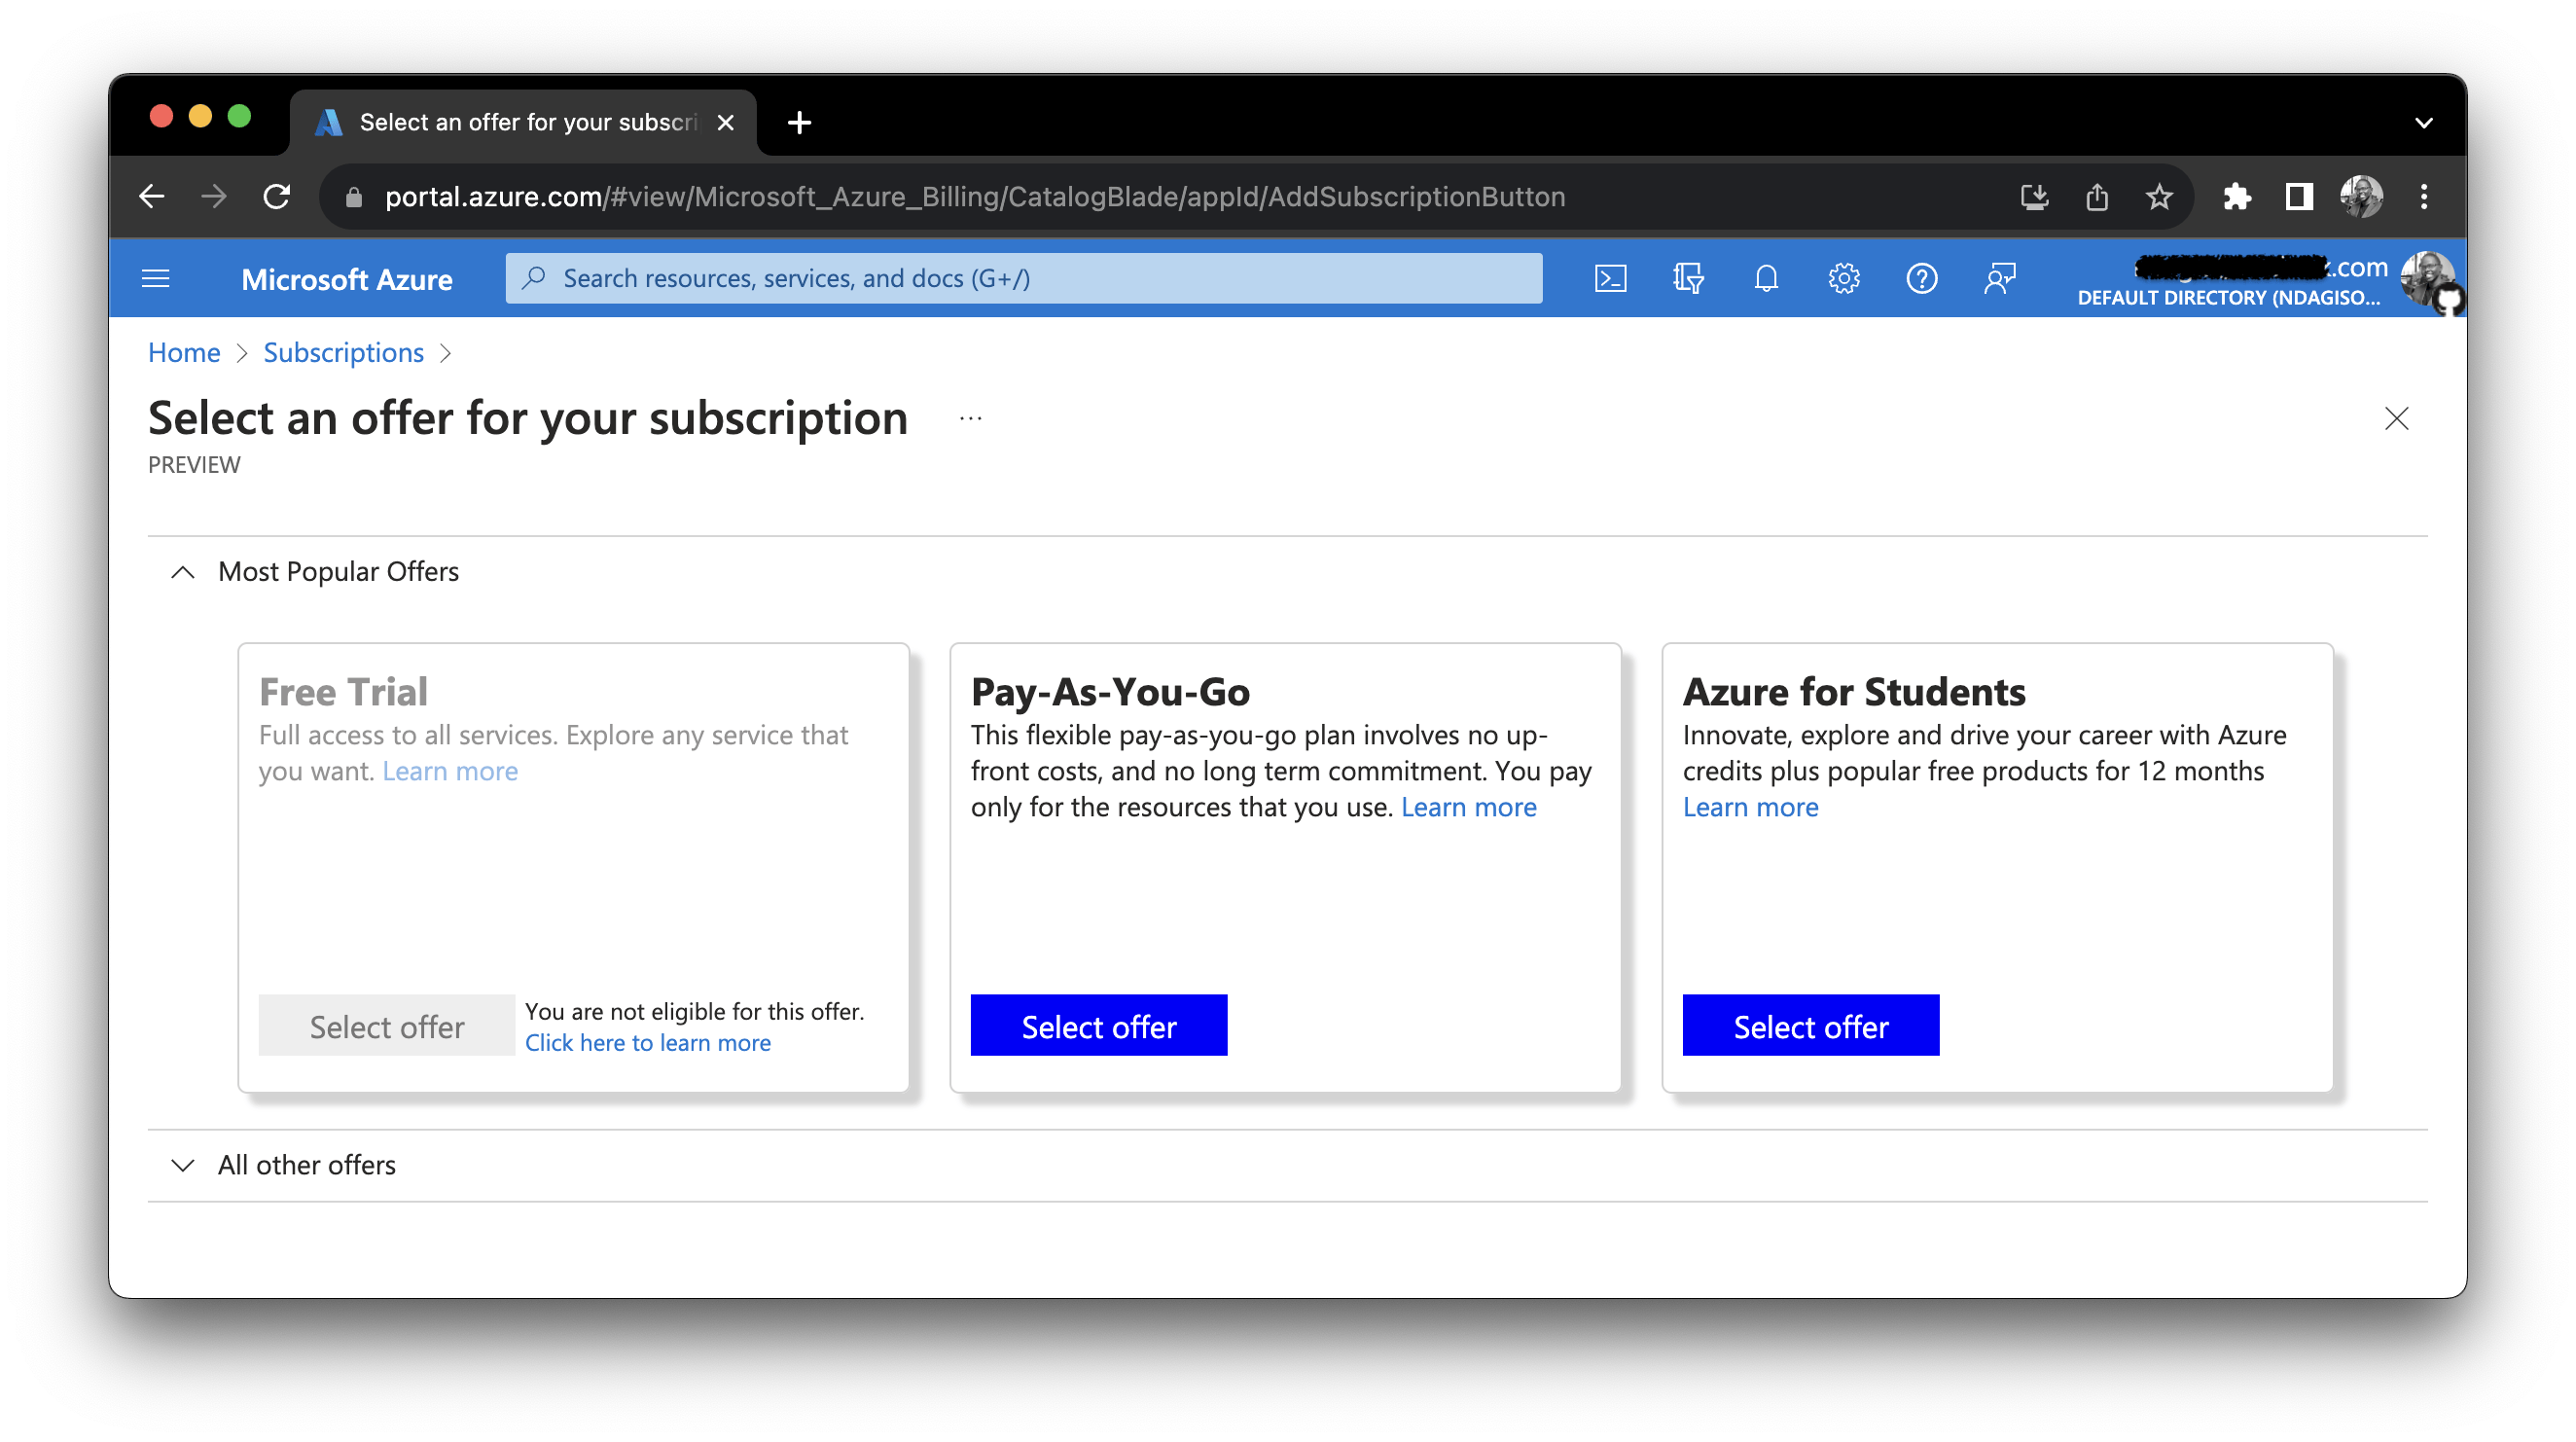Select offer for Azure for Students

coord(1810,1025)
